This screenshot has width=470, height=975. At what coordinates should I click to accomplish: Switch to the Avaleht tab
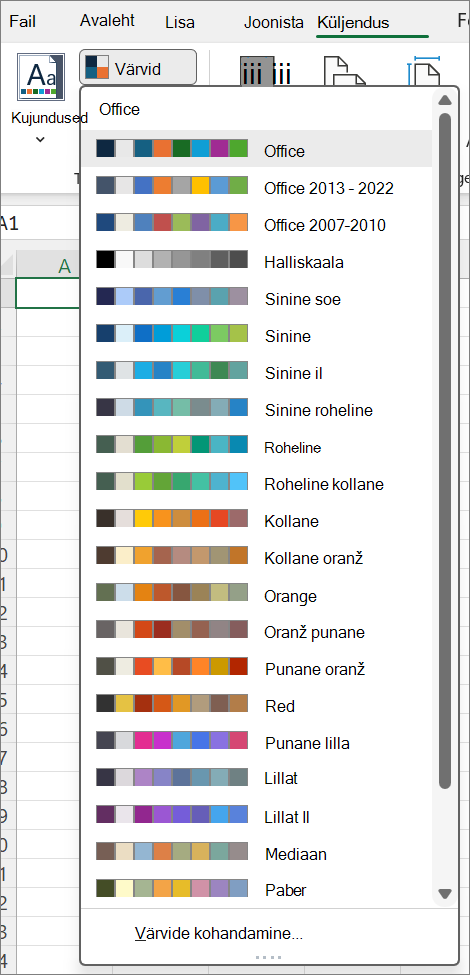pyautogui.click(x=107, y=21)
